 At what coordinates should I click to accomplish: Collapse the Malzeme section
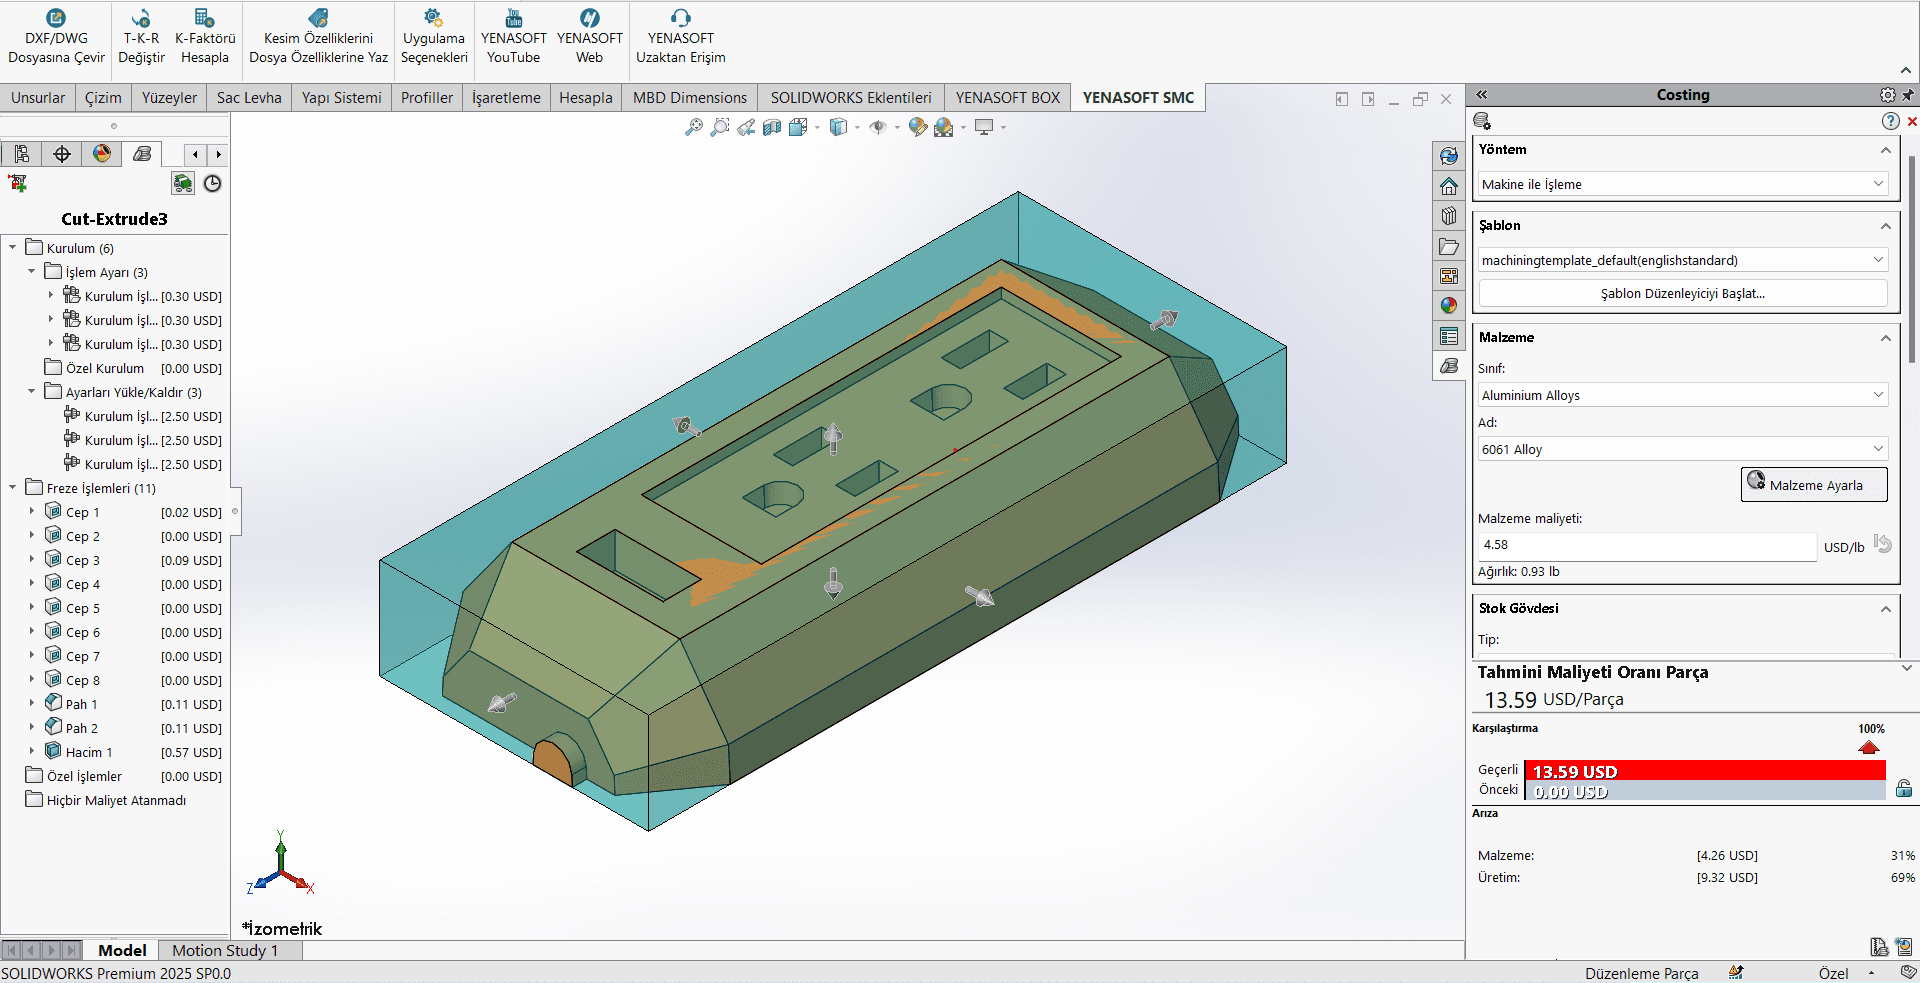1885,338
